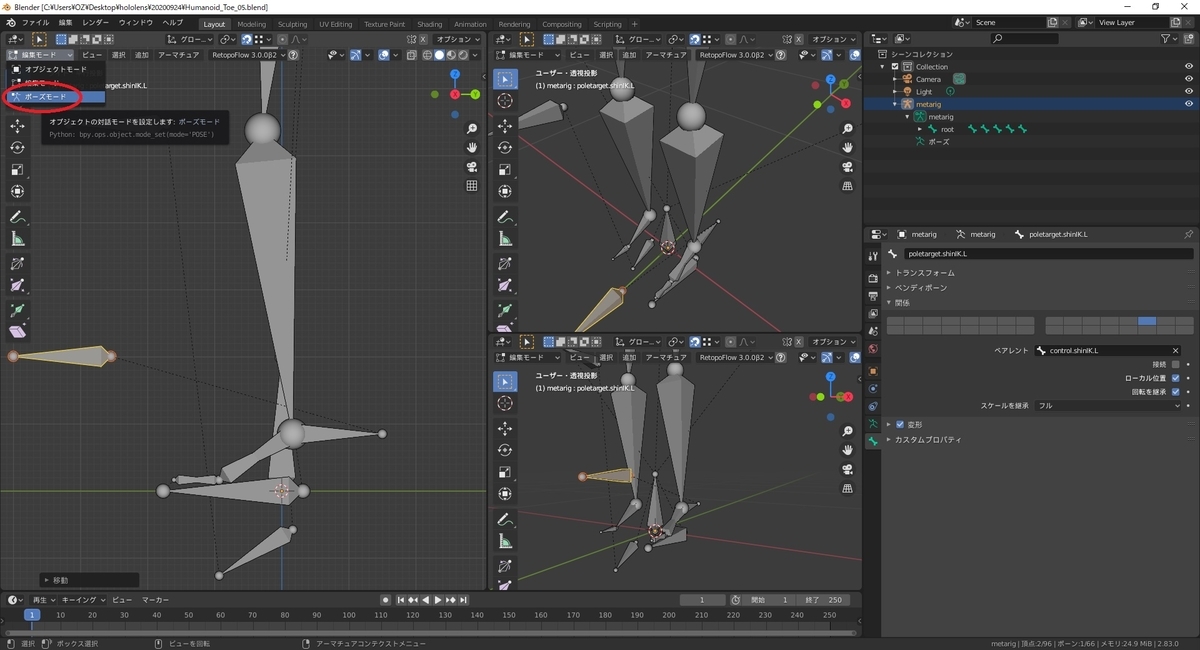Uncheck the Inherit Rotation checkbox

pos(1175,392)
